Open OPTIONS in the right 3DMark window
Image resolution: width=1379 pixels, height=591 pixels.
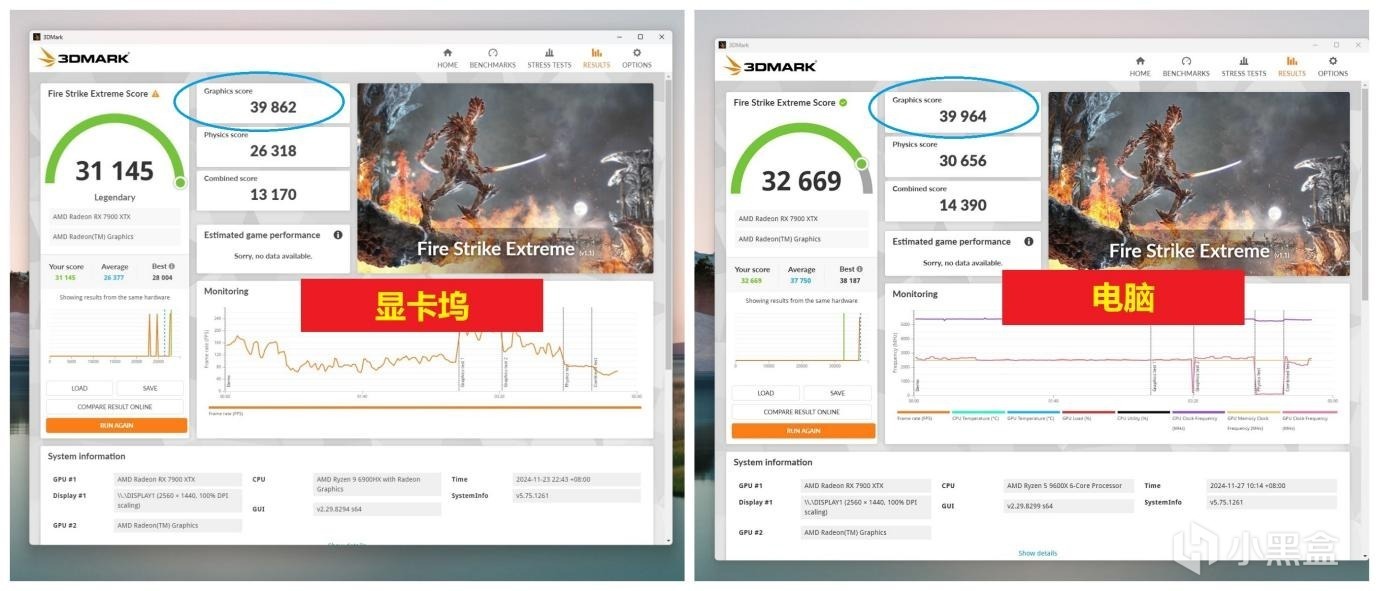(x=1333, y=67)
